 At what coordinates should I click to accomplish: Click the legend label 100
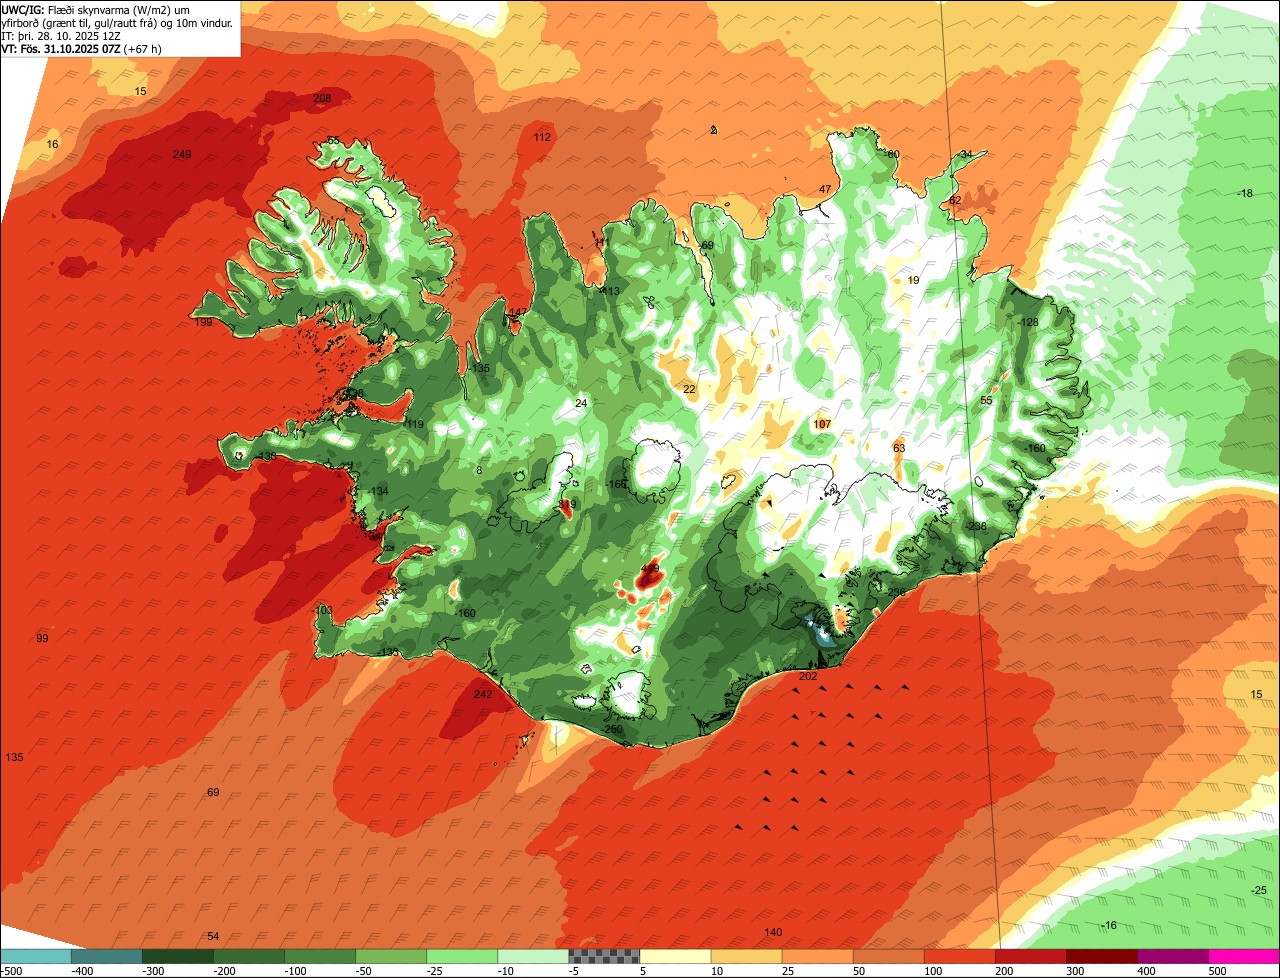933,971
